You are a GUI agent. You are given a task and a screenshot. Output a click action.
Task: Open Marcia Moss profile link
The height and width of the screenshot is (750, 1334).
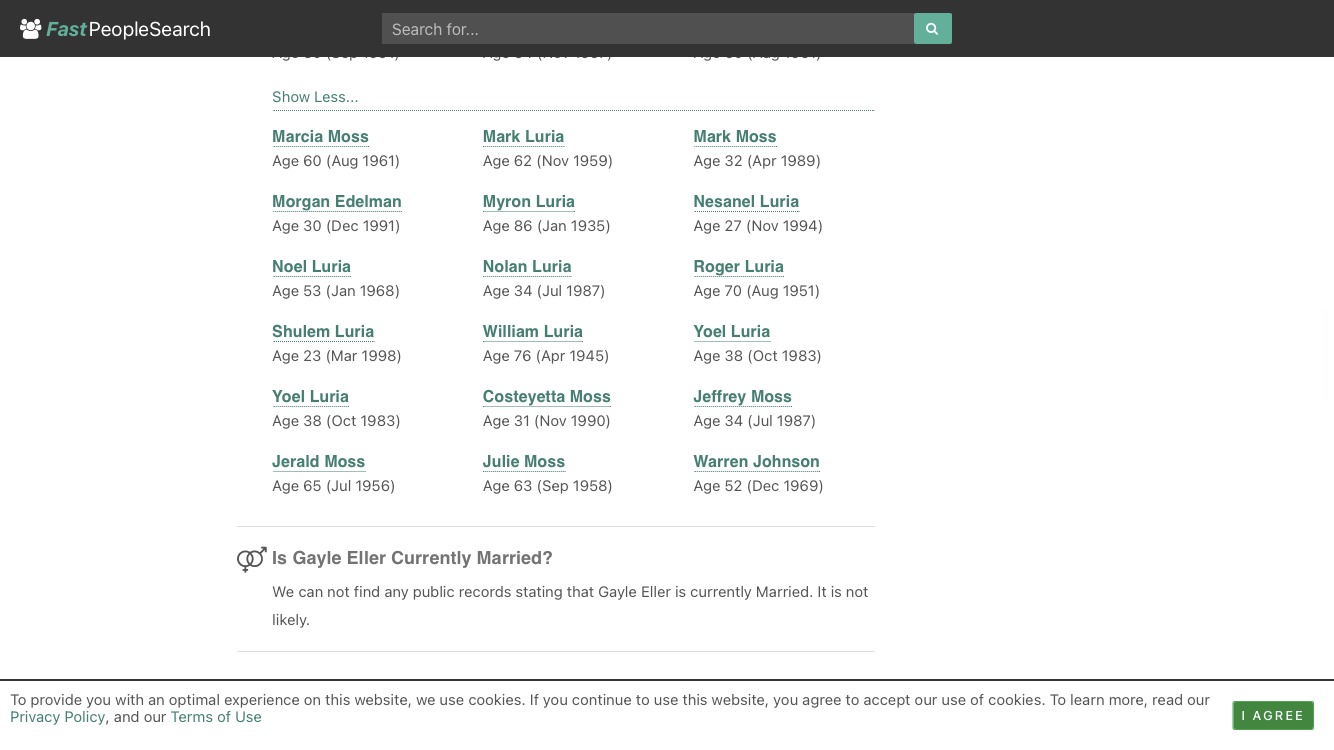click(x=320, y=137)
